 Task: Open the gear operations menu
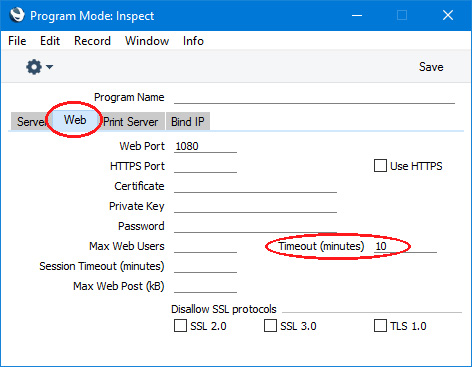[x=34, y=67]
